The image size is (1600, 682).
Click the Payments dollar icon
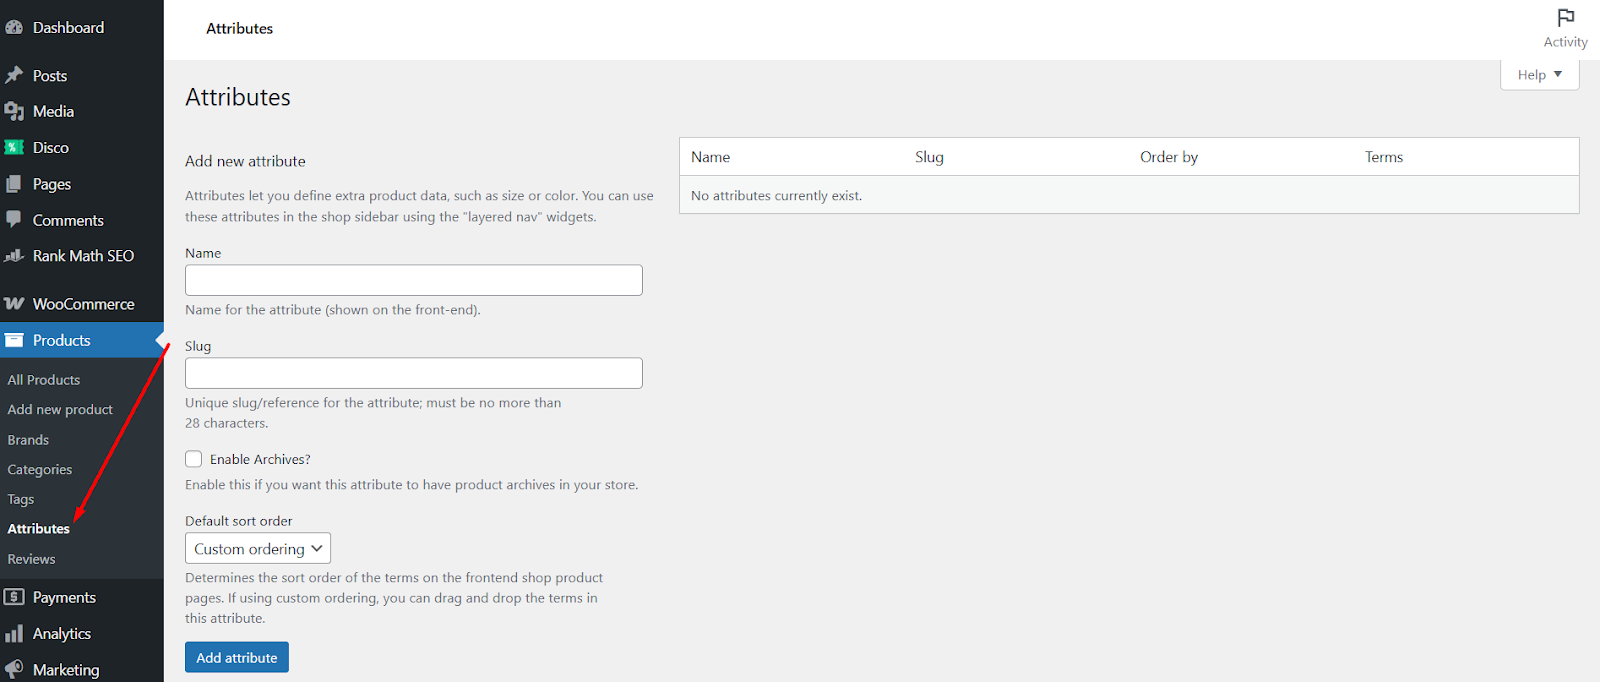[14, 597]
